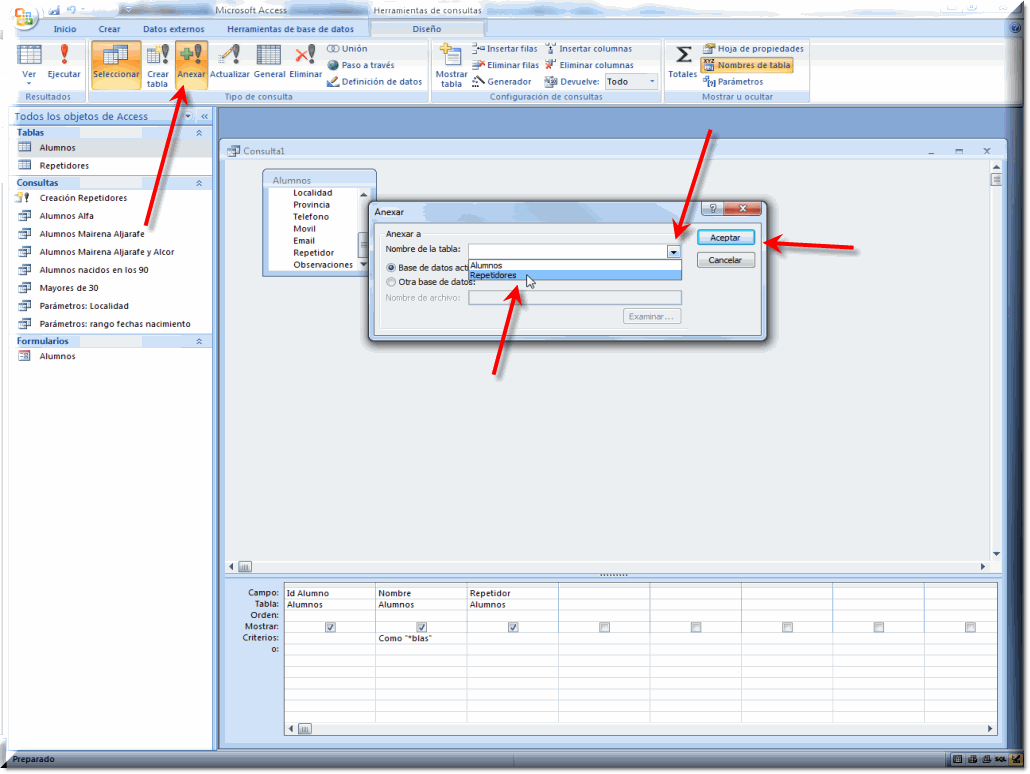Expand the Nombre de la tabla dropdown
Screen dimensions: 1030x774
point(673,252)
